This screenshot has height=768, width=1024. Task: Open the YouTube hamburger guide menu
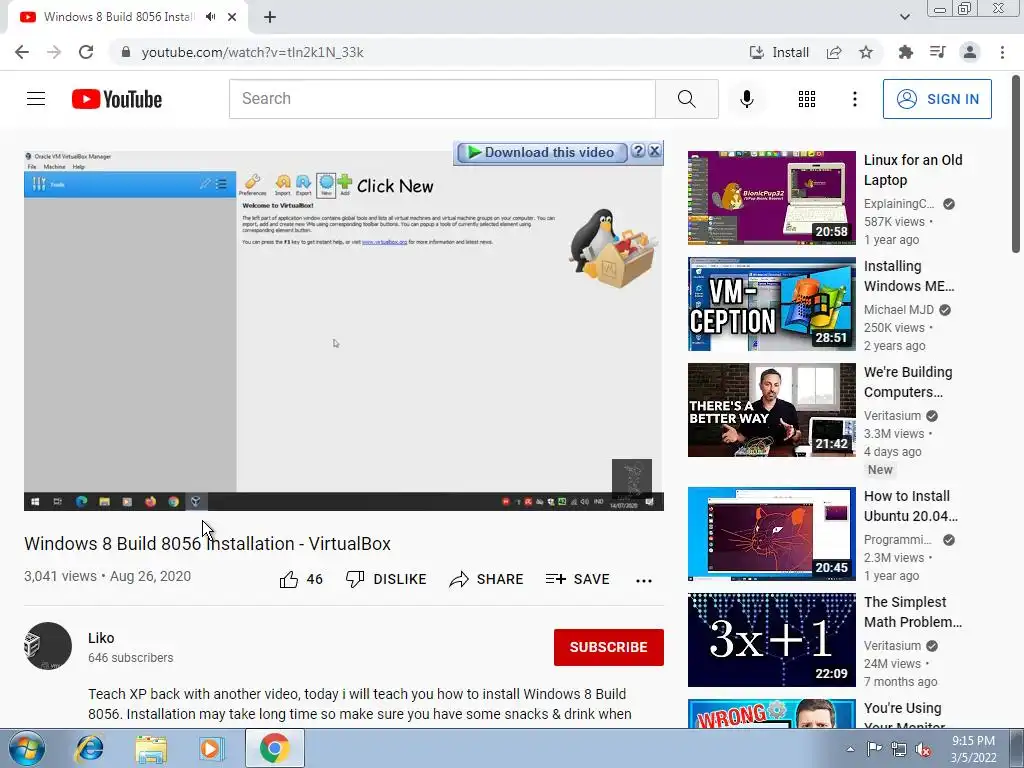pos(36,99)
